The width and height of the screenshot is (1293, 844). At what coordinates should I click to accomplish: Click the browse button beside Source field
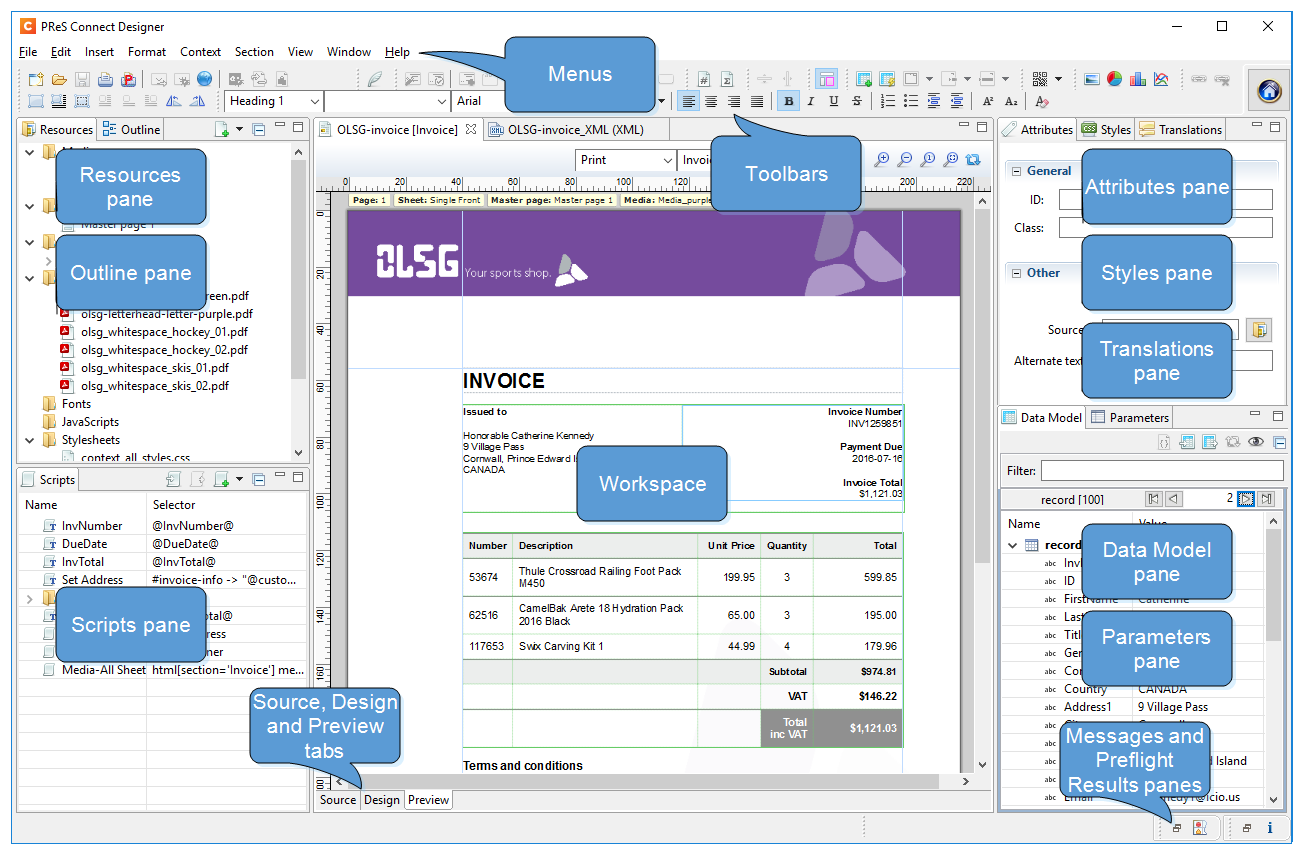[x=1260, y=329]
